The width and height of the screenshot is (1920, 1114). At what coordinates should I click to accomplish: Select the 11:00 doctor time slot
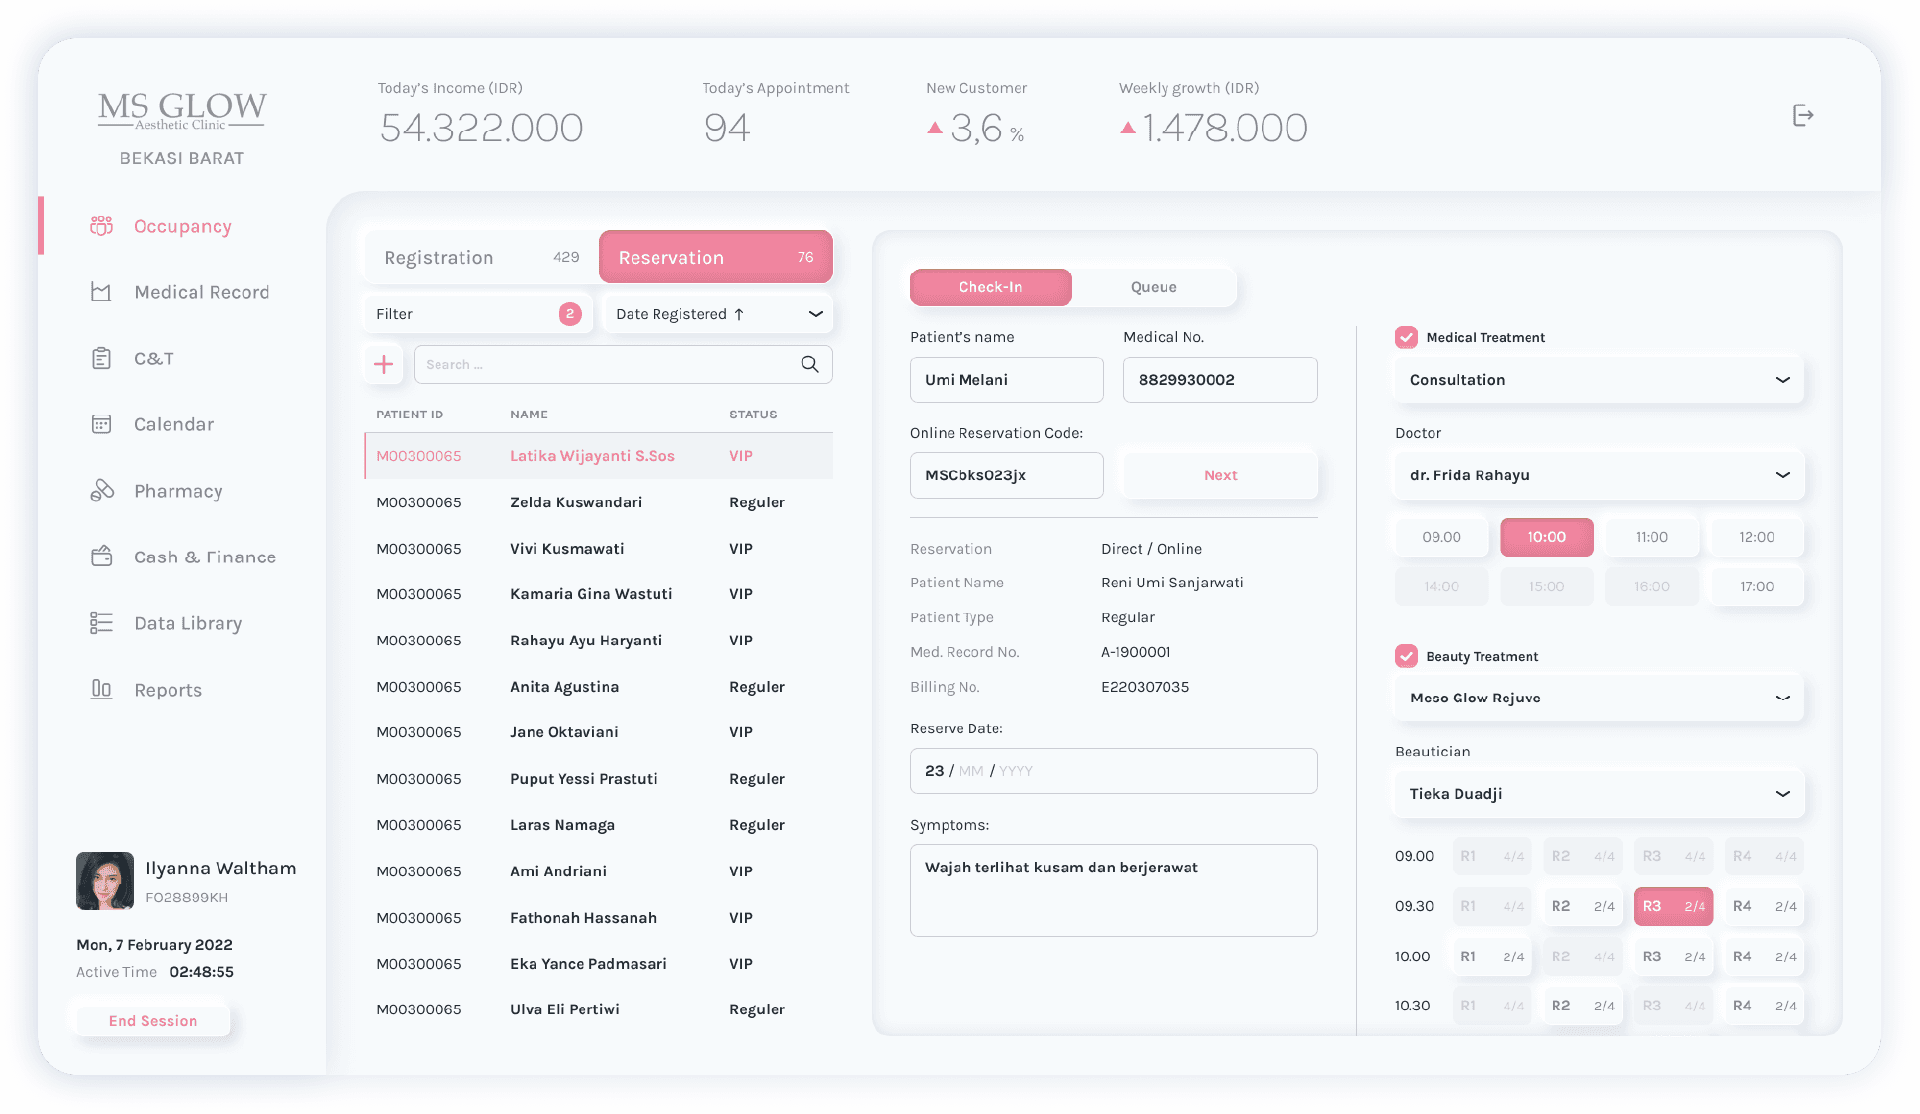coord(1651,537)
